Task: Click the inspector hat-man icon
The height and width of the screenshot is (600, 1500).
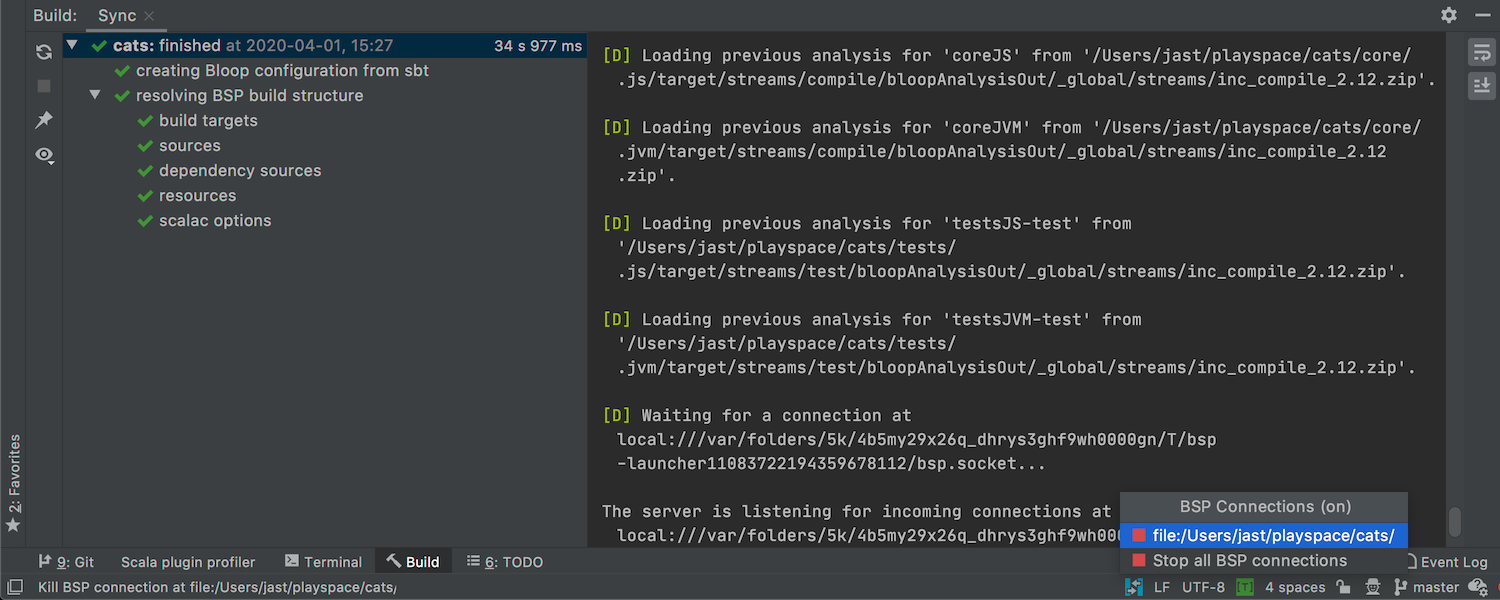Action: coord(1374,588)
